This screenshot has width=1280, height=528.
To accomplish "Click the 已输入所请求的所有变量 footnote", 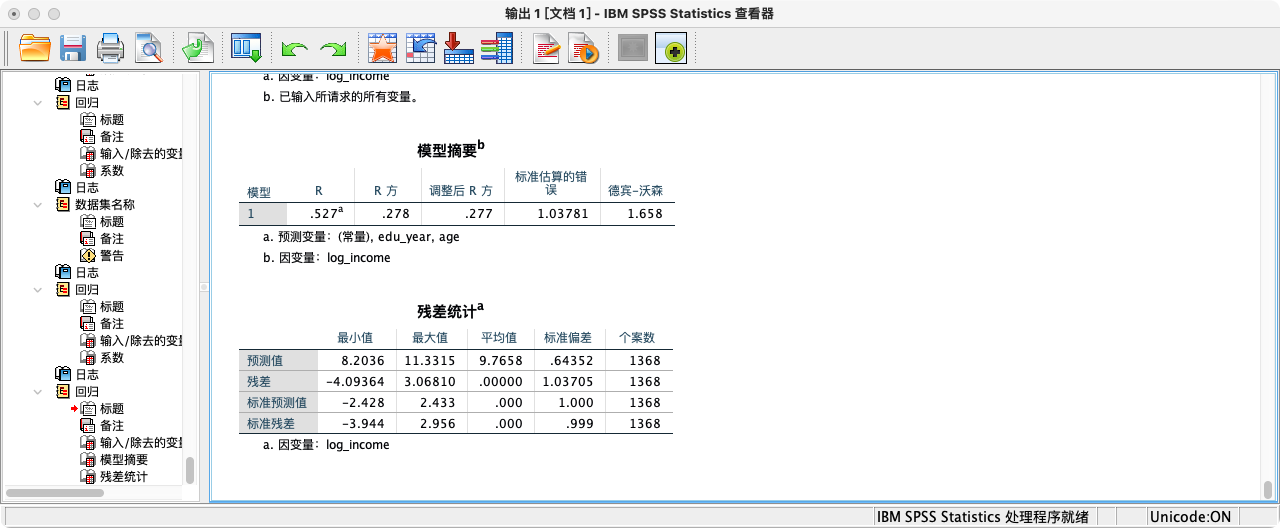I will 340,97.
